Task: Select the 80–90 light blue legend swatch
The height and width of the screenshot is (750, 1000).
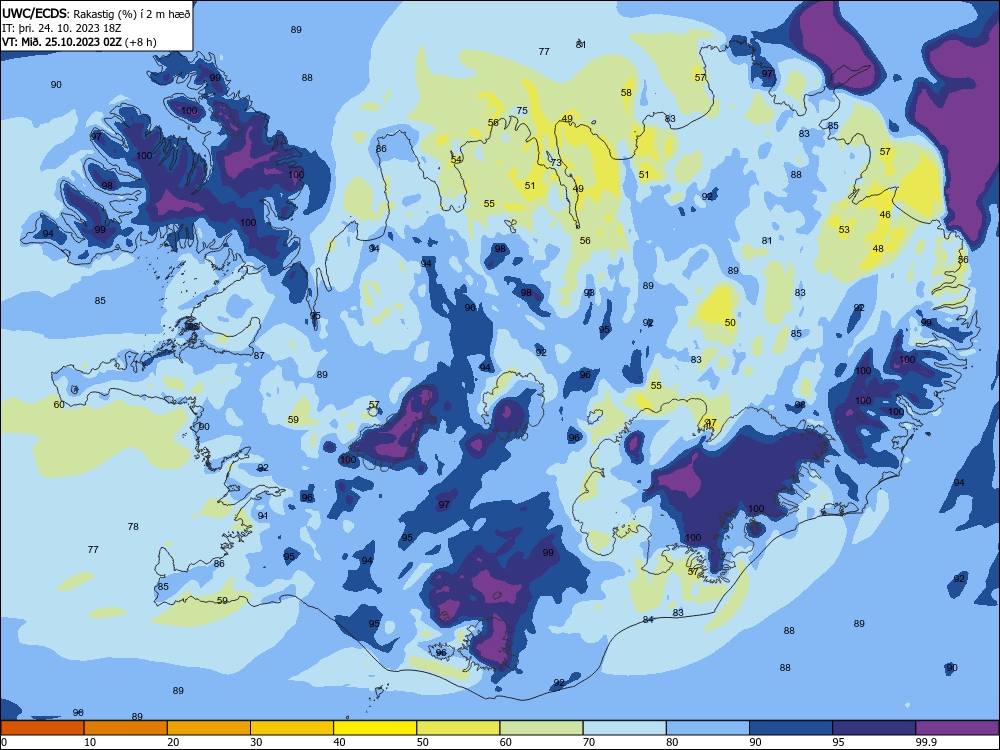Action: coord(708,728)
